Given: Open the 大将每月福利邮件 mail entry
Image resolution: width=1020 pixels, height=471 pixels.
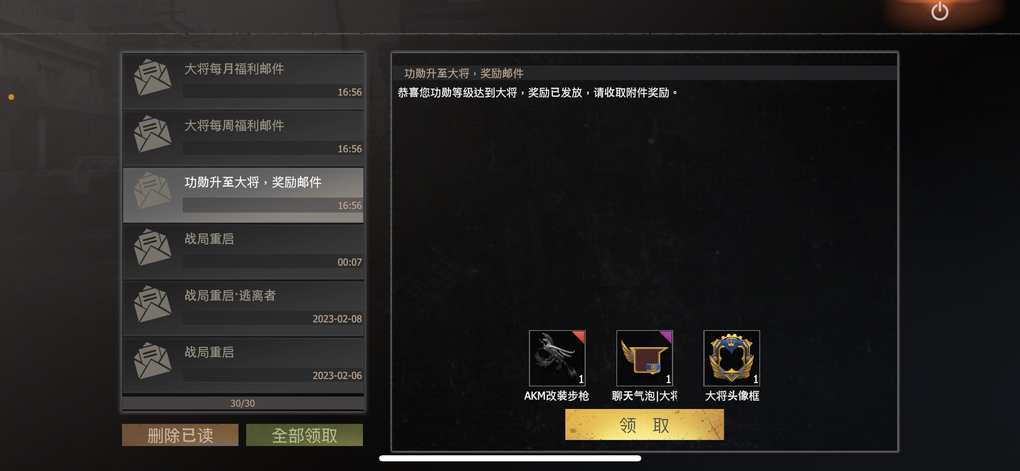Looking at the screenshot, I should click(243, 81).
